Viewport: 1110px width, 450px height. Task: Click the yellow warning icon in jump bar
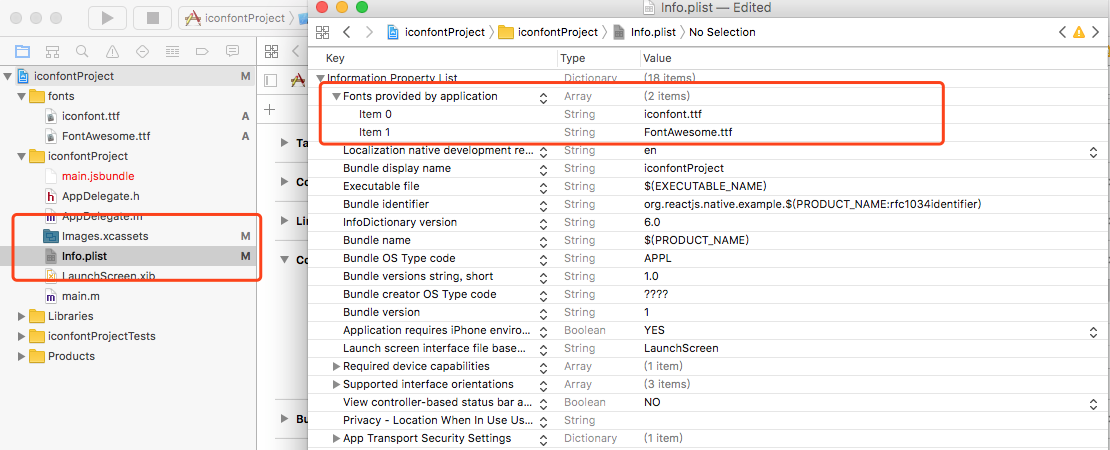(1079, 32)
